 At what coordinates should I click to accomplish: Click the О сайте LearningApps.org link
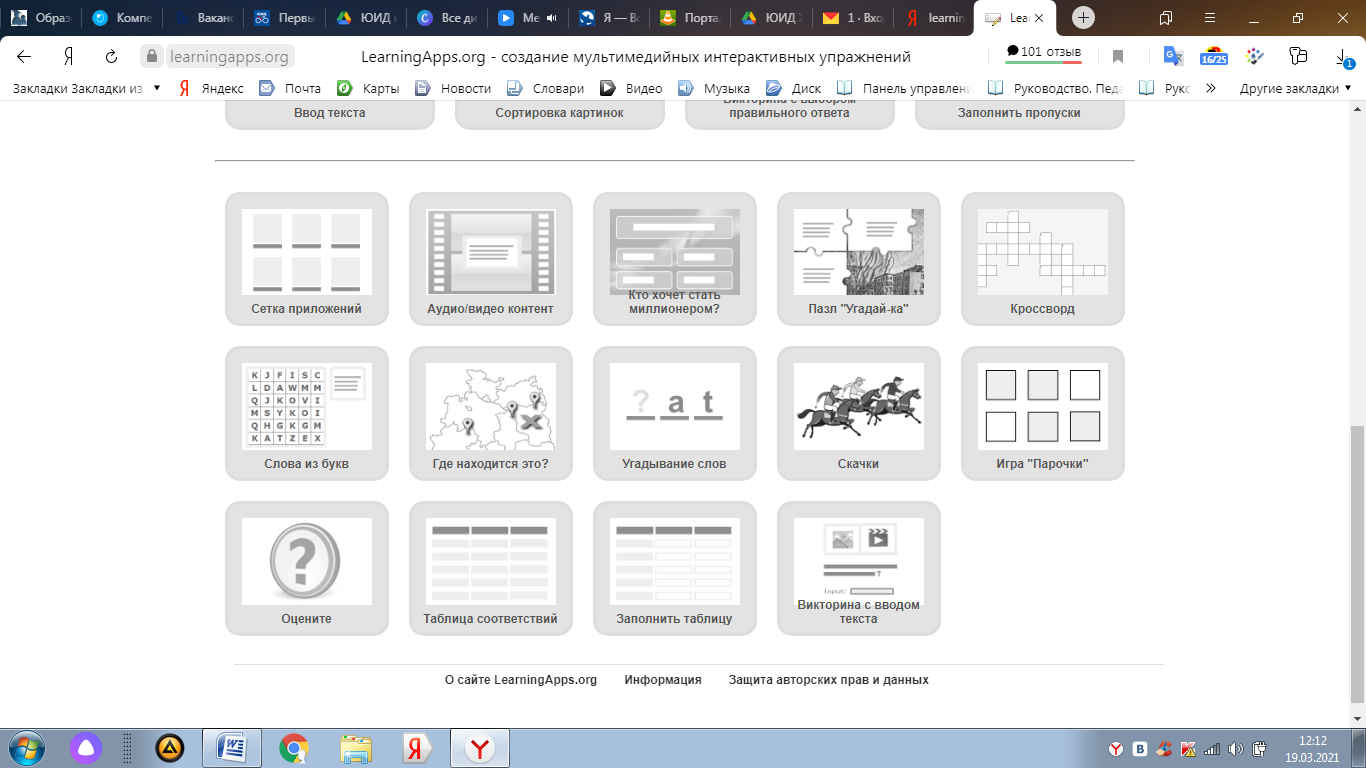pos(520,680)
